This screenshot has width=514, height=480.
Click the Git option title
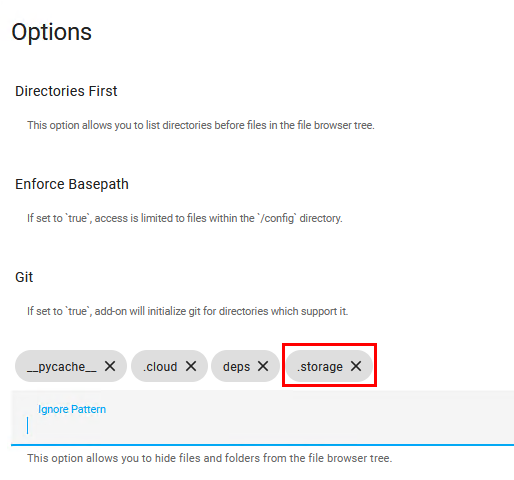[x=24, y=277]
